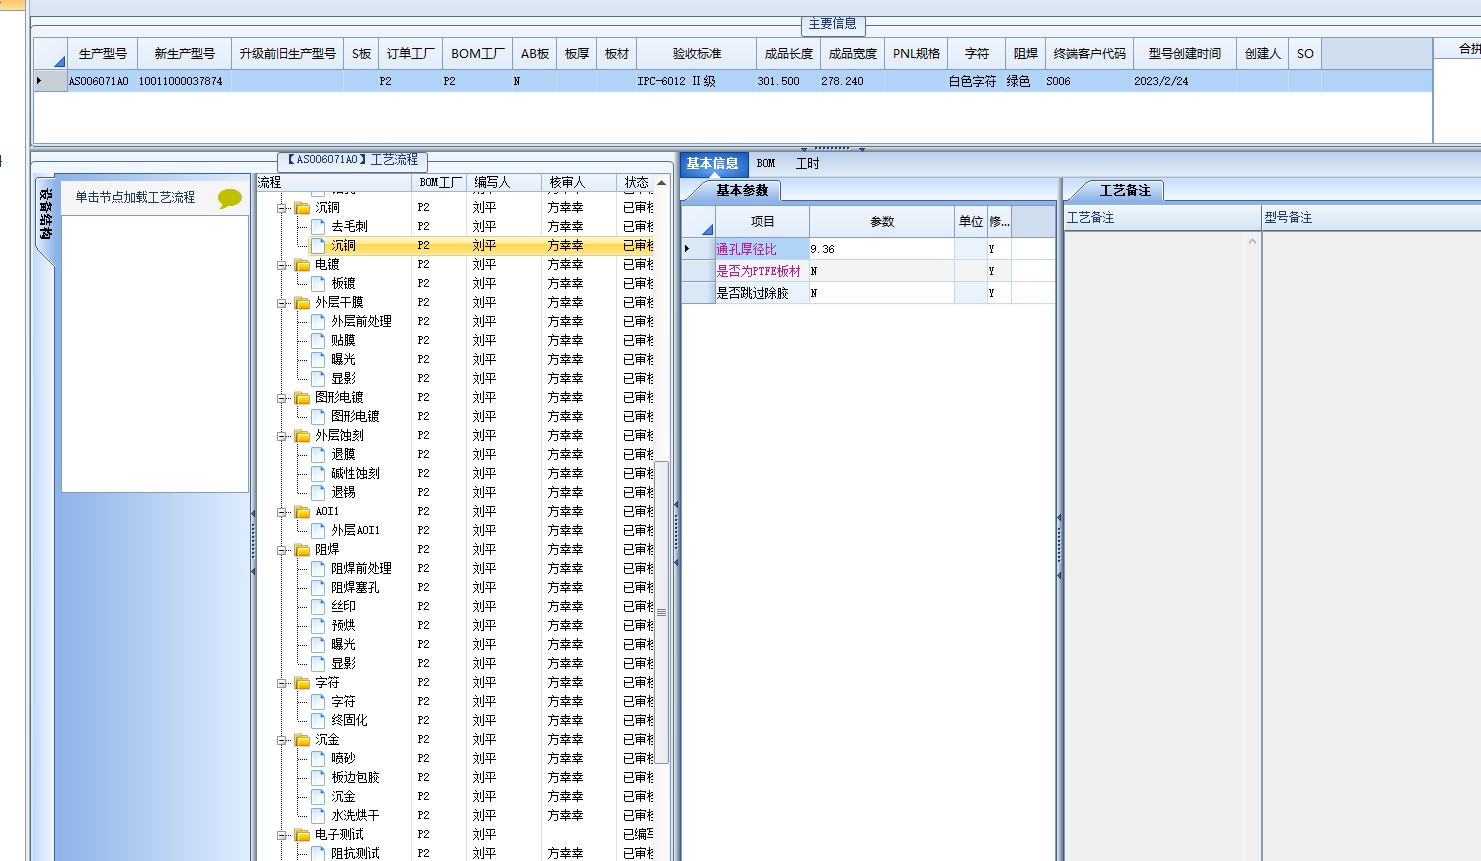The width and height of the screenshot is (1481, 861).
Task: Click the process tree vertical scrollbar thumb
Action: click(x=661, y=612)
